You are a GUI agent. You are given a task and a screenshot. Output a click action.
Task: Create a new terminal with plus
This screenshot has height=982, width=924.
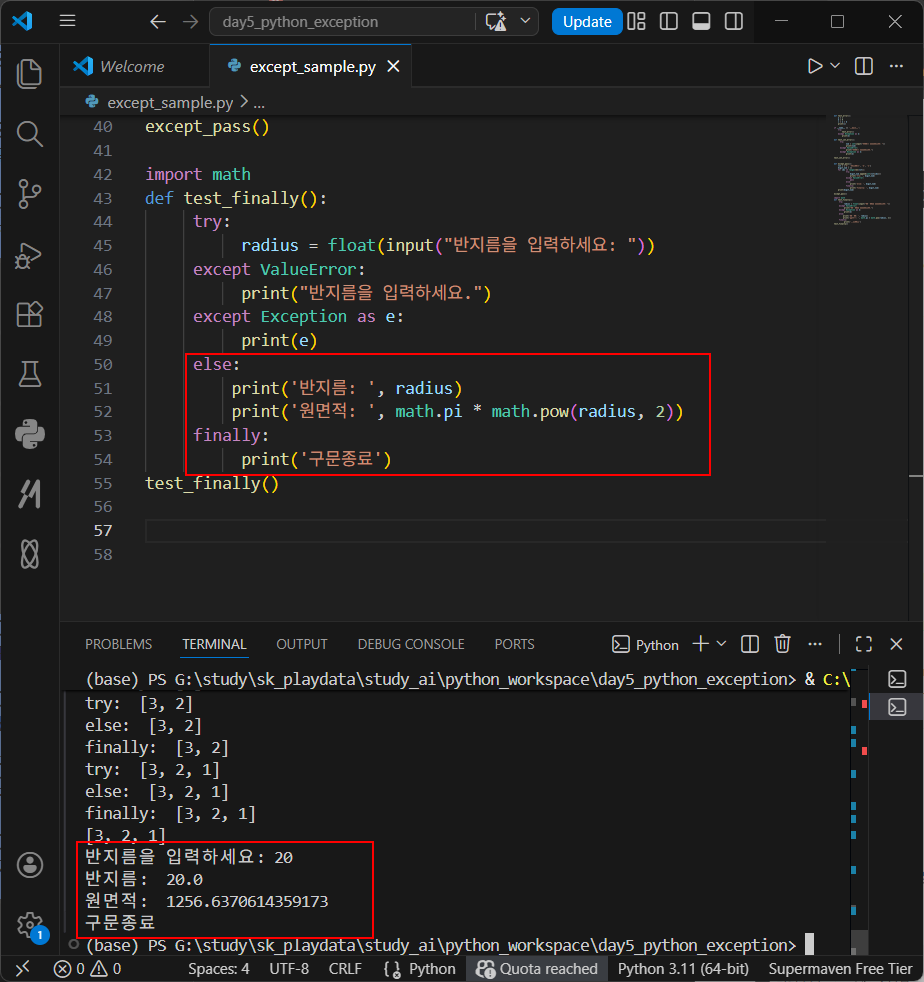click(x=701, y=644)
